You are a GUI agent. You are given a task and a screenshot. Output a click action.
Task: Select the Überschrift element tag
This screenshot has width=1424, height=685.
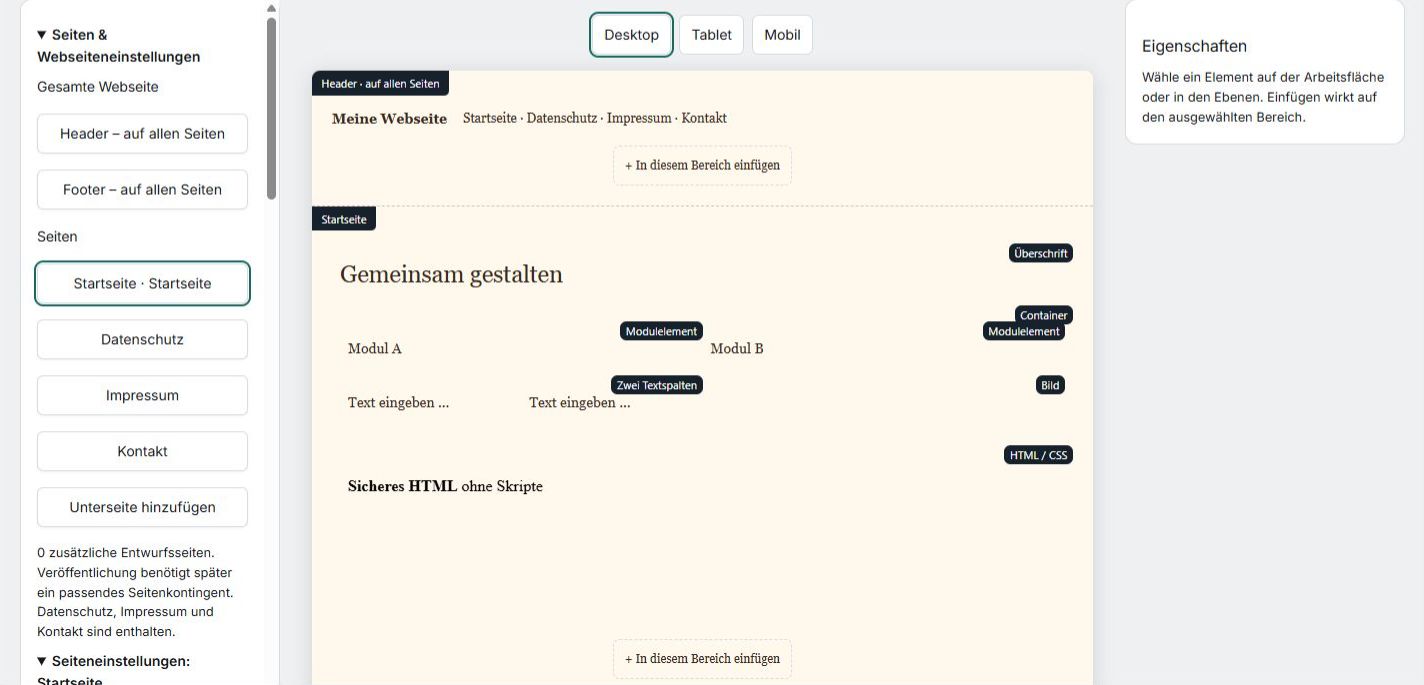pos(1041,254)
